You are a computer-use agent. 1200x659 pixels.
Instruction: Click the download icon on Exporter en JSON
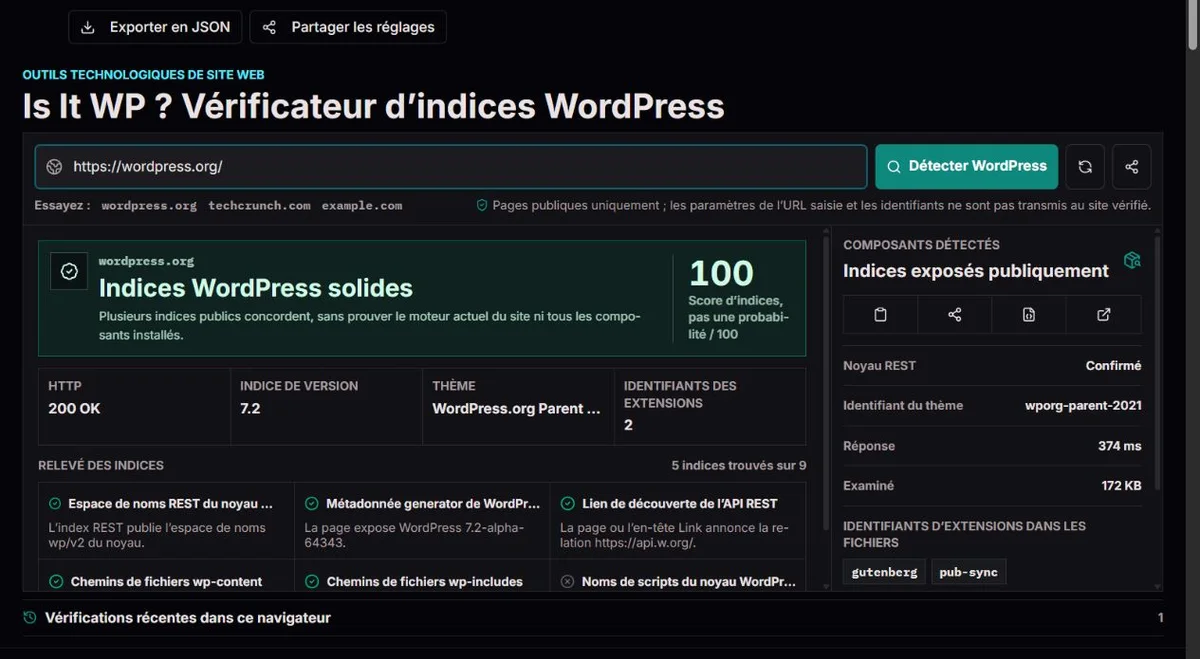pos(89,27)
